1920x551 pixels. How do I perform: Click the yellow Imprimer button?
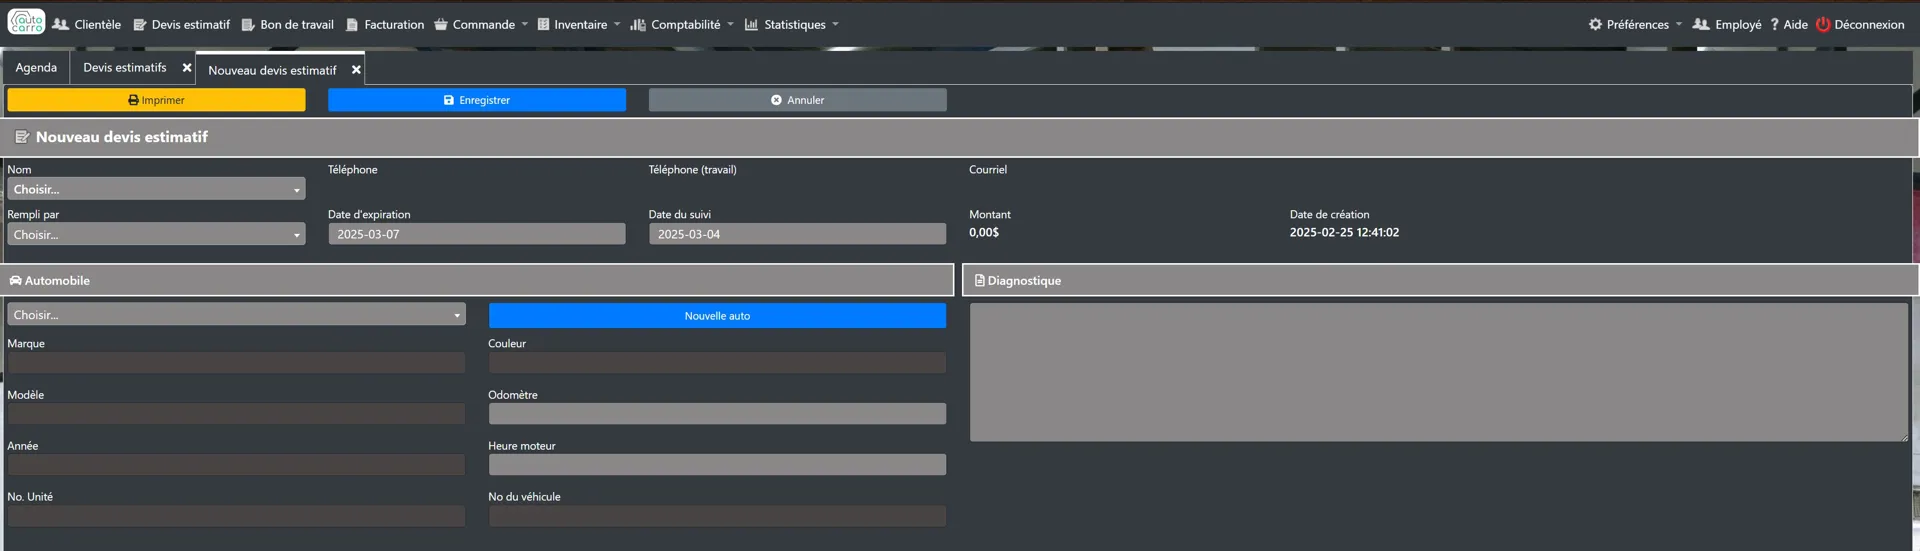click(156, 100)
